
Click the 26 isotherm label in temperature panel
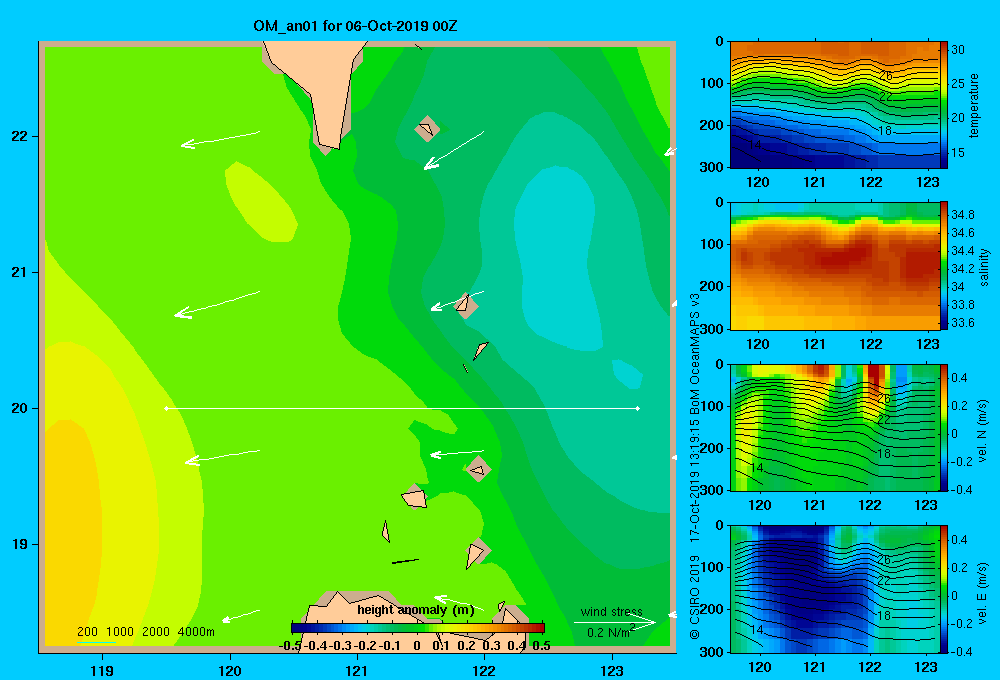[x=885, y=76]
